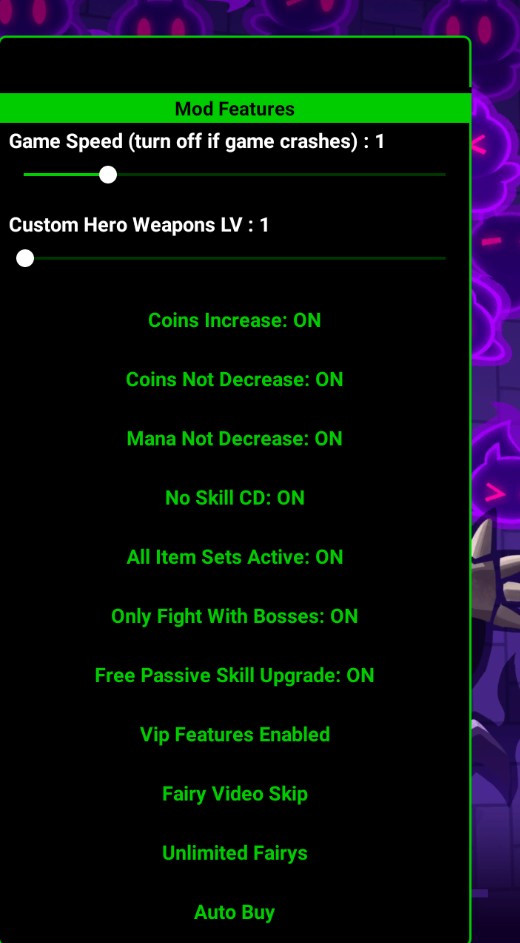This screenshot has width=520, height=943.
Task: Toggle Coins Not Decrease setting
Action: click(234, 379)
